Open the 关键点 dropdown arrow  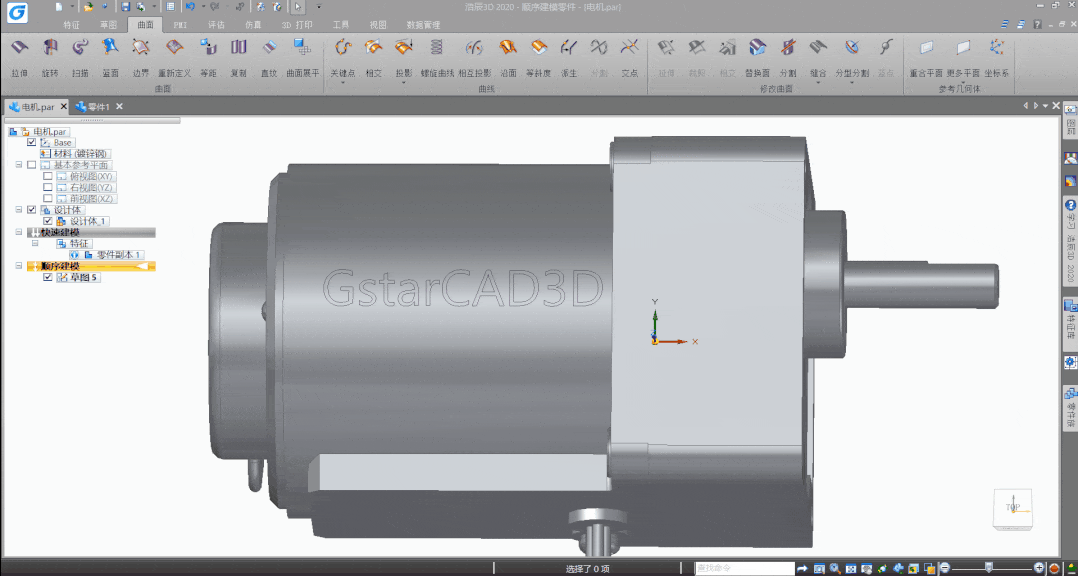point(342,83)
